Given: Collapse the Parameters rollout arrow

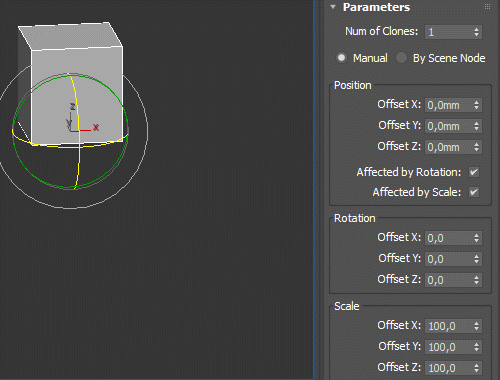Looking at the screenshot, I should pyautogui.click(x=333, y=7).
